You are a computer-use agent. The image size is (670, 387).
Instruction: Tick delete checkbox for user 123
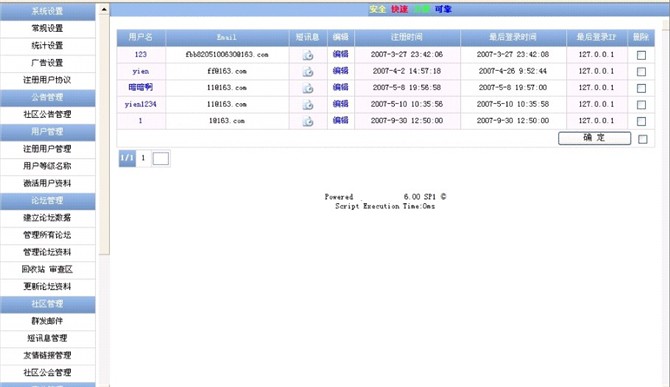coord(641,55)
